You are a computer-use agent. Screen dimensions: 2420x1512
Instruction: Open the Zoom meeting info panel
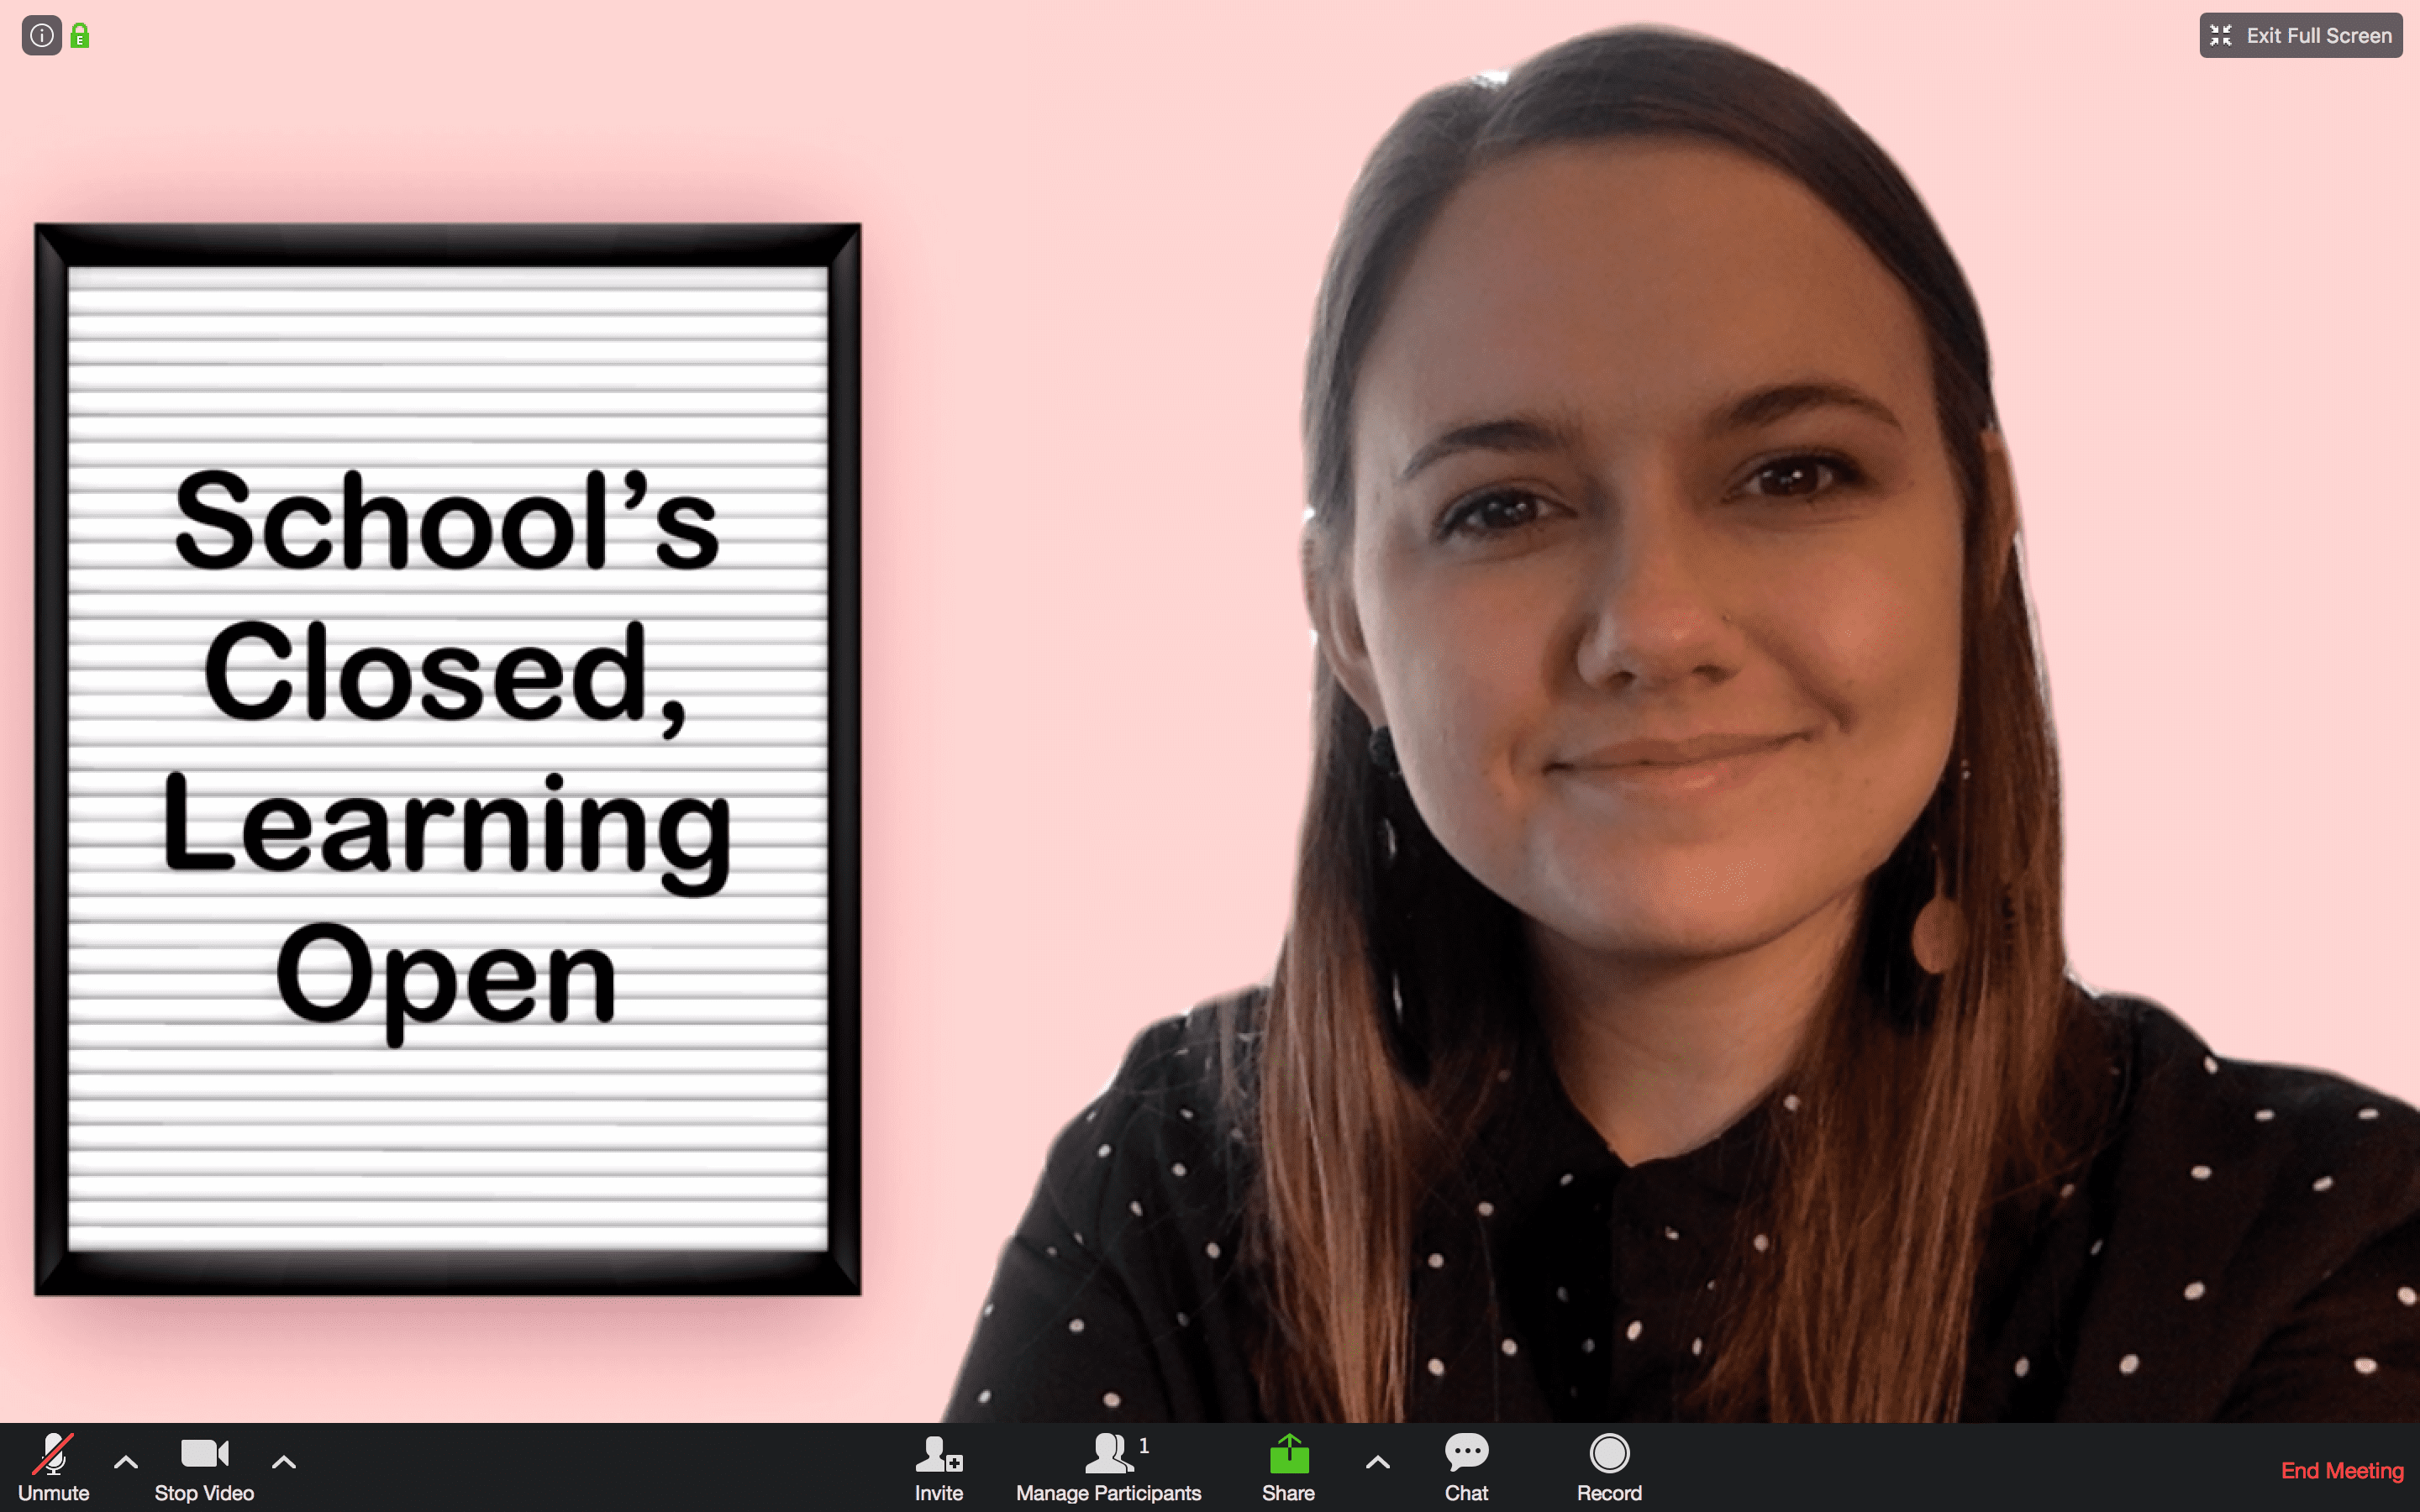coord(42,33)
